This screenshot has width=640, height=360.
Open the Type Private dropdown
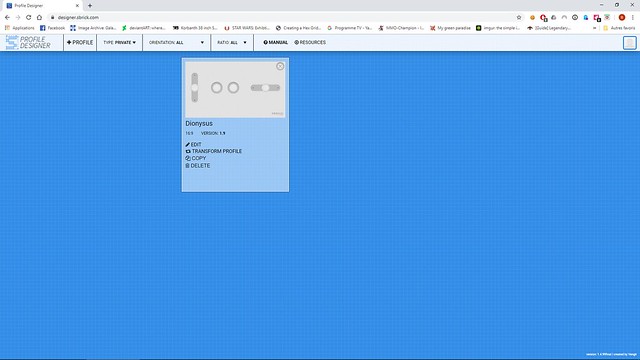pos(120,42)
